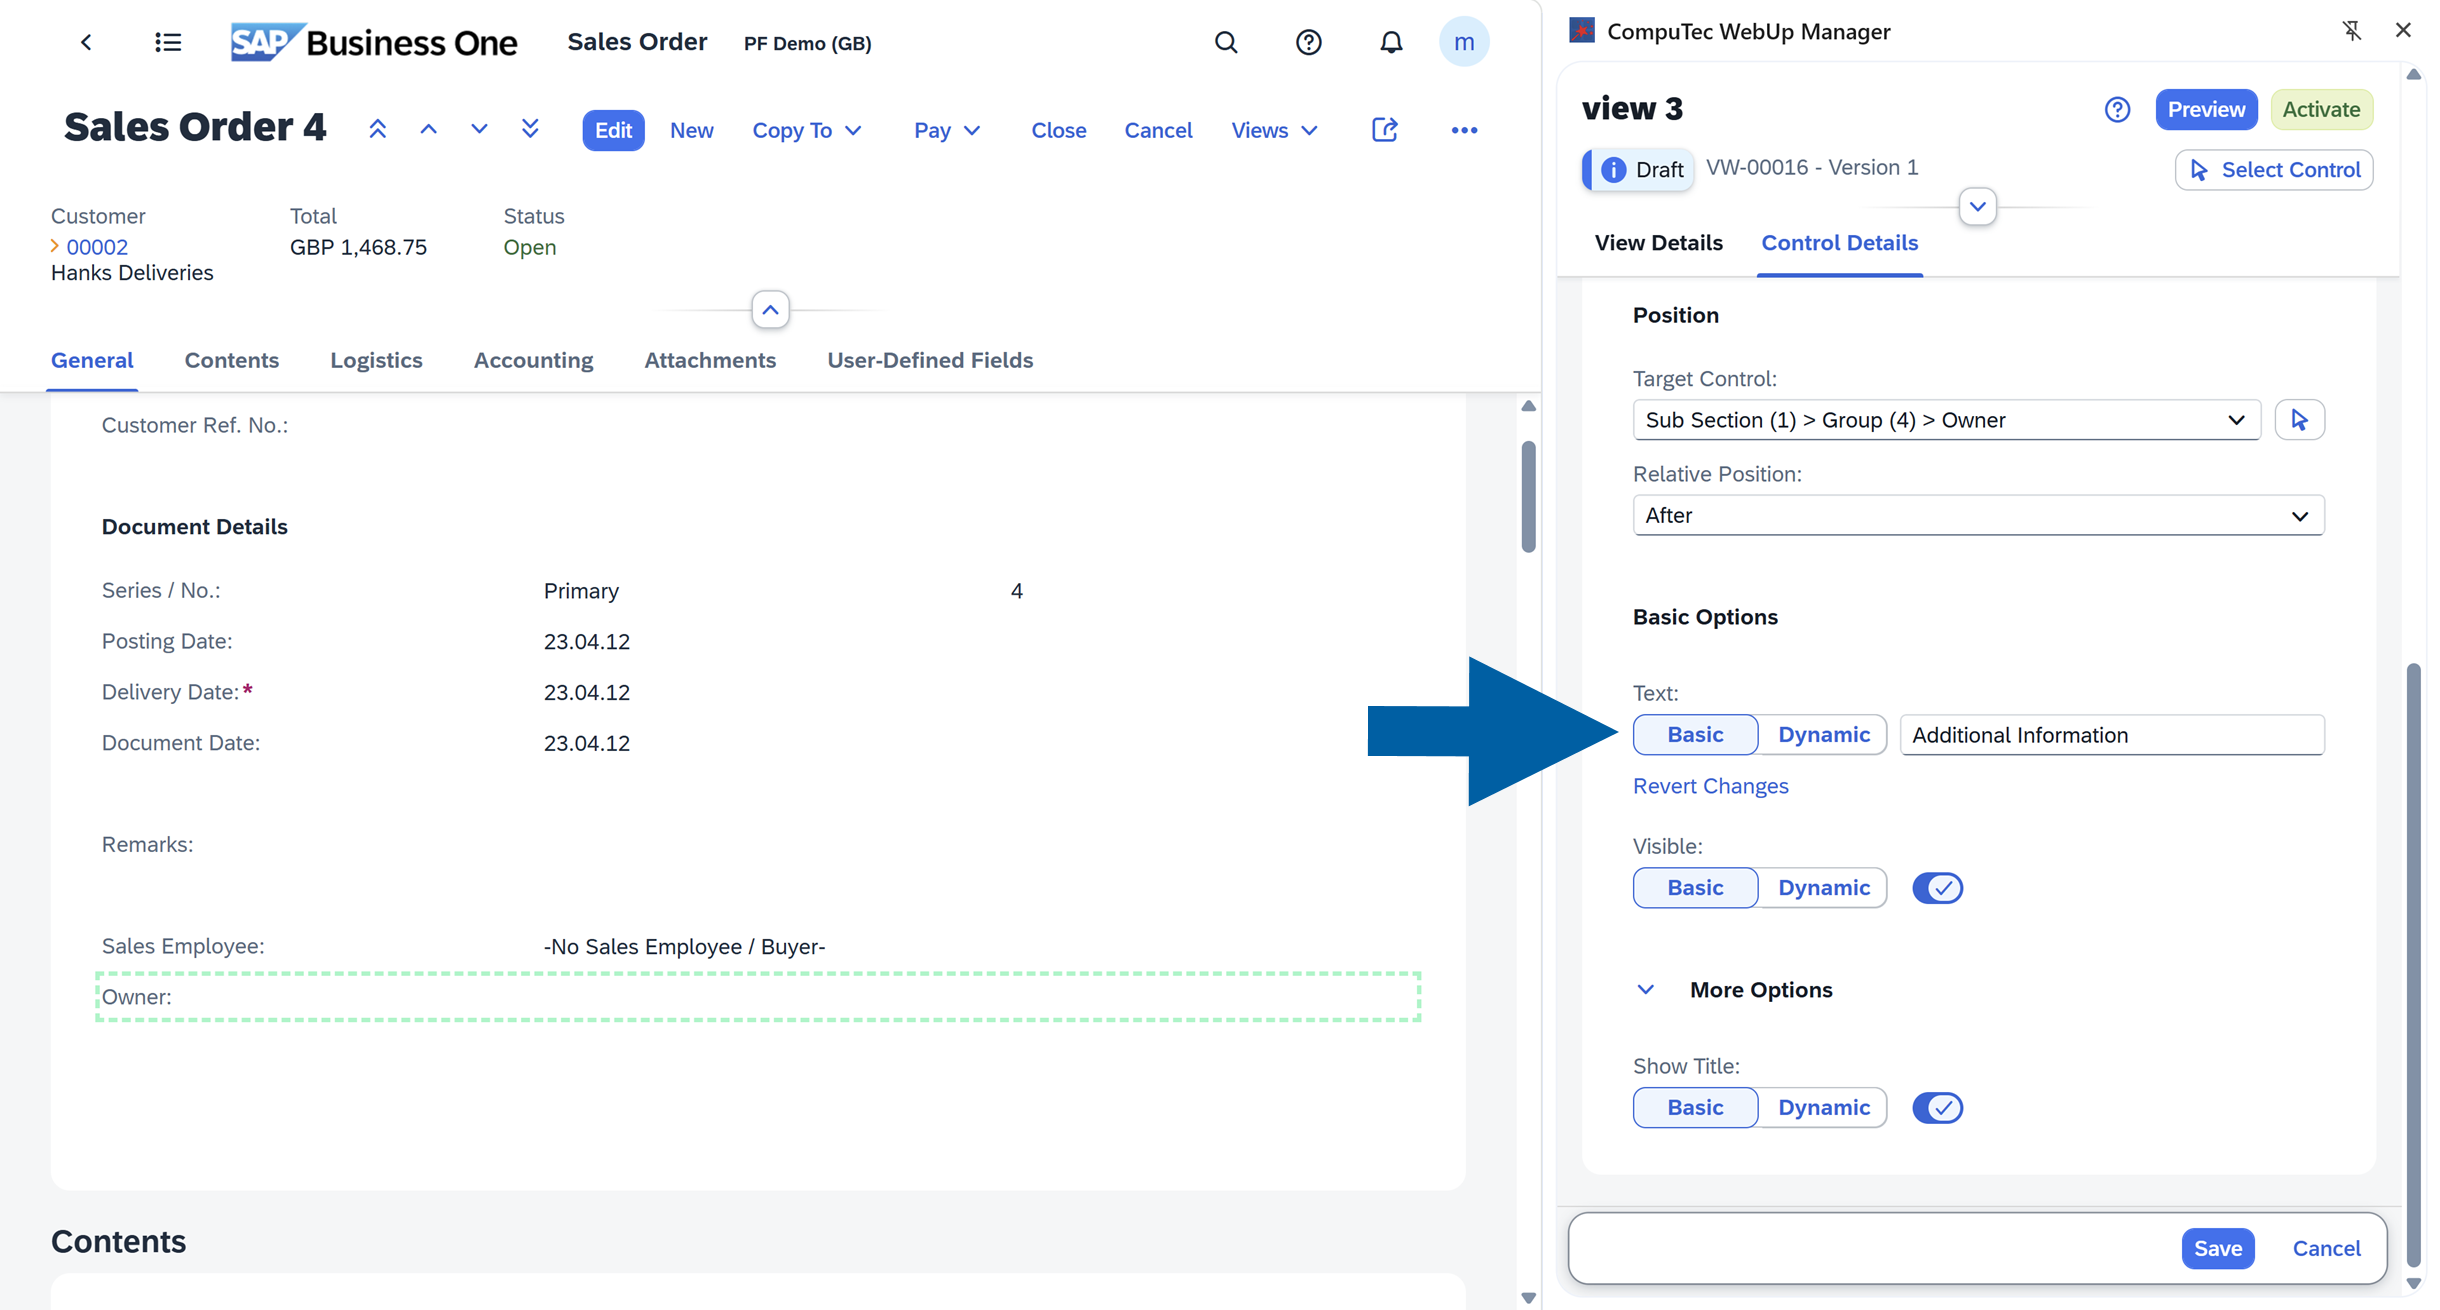Go to next record arrow
This screenshot has height=1310, width=2440.
click(x=479, y=129)
